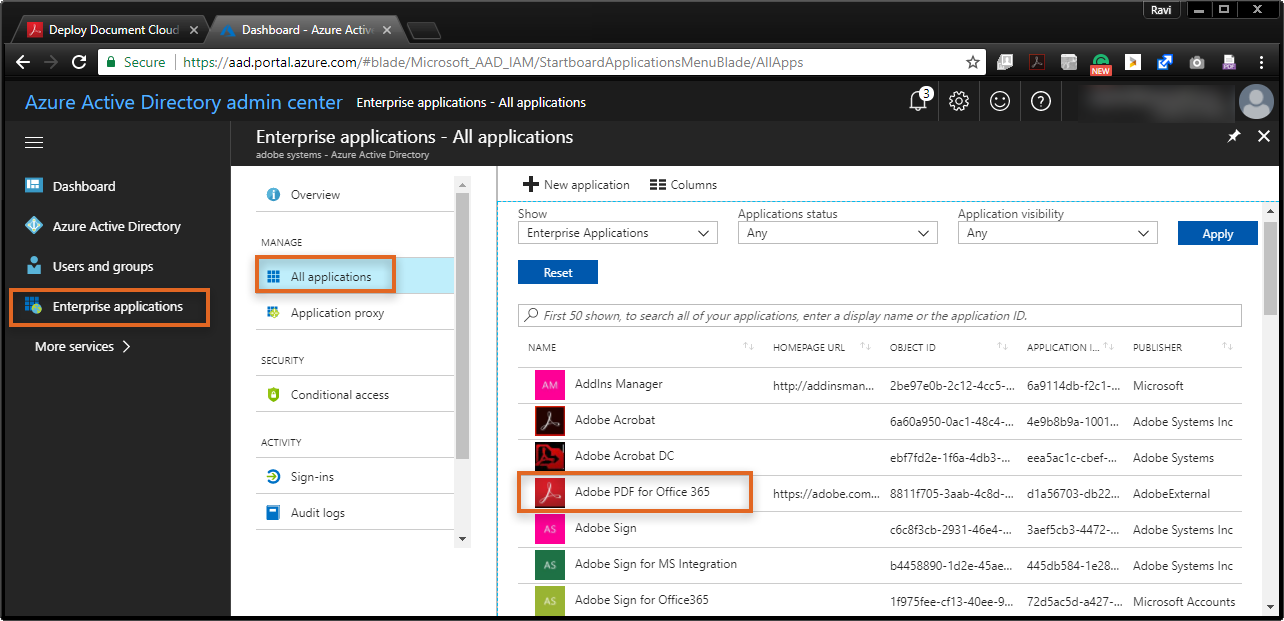Screen dimensions: 1284x621
Task: Open the Applications status dropdown
Action: pos(838,233)
